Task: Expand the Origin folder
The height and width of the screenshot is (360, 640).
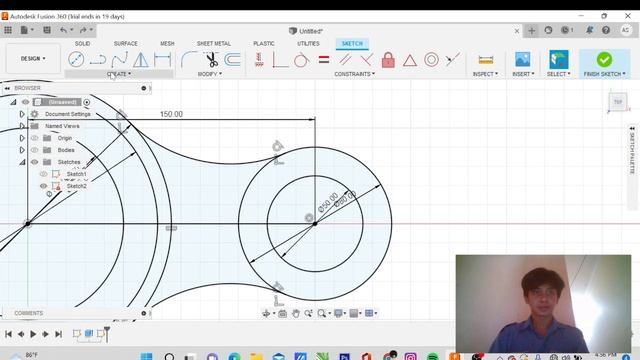Action: 22,138
